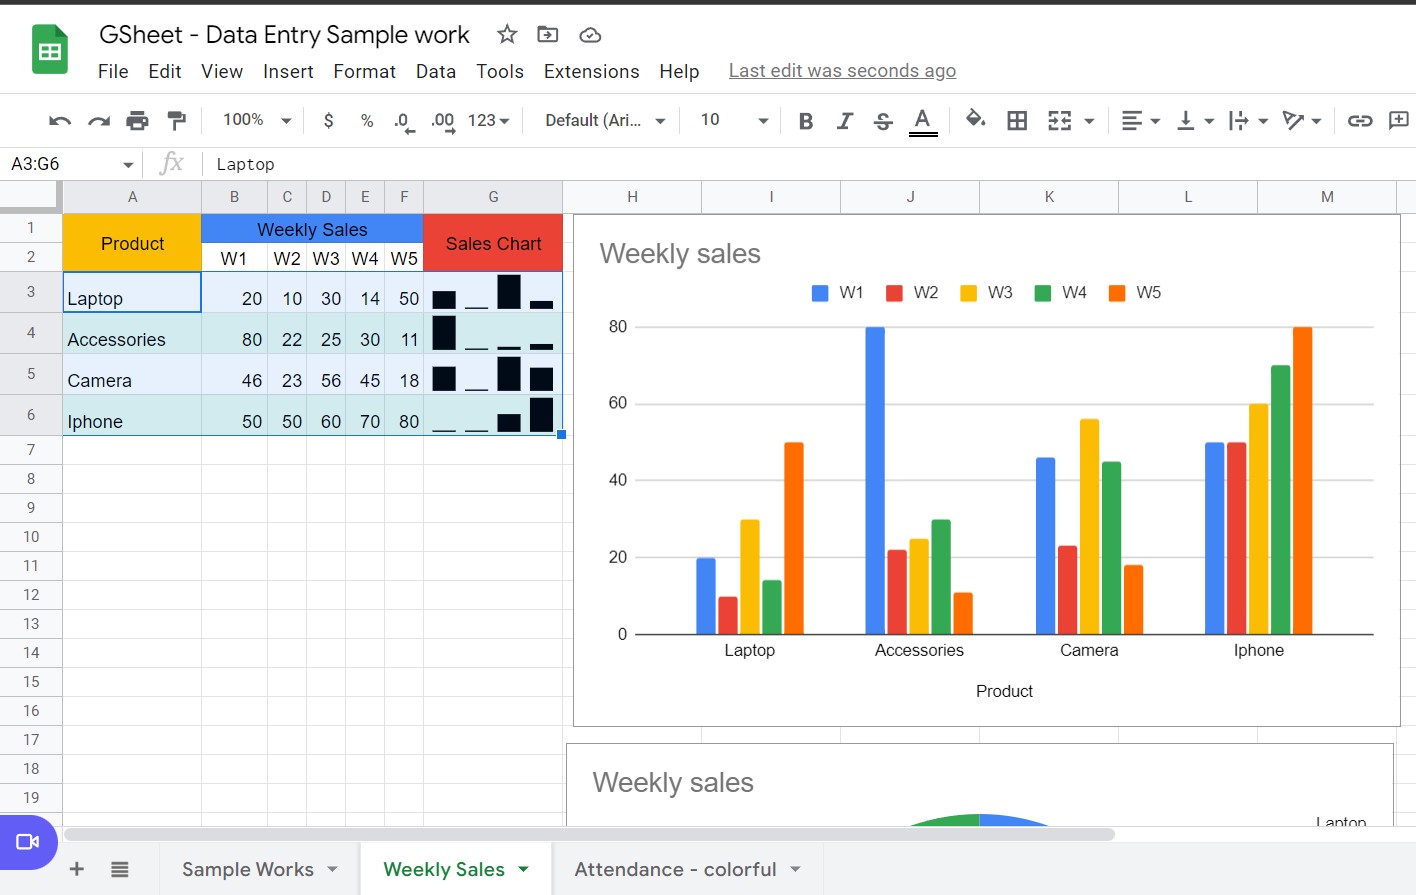Open the All sheets list icon
The width and height of the screenshot is (1416, 895).
120,869
